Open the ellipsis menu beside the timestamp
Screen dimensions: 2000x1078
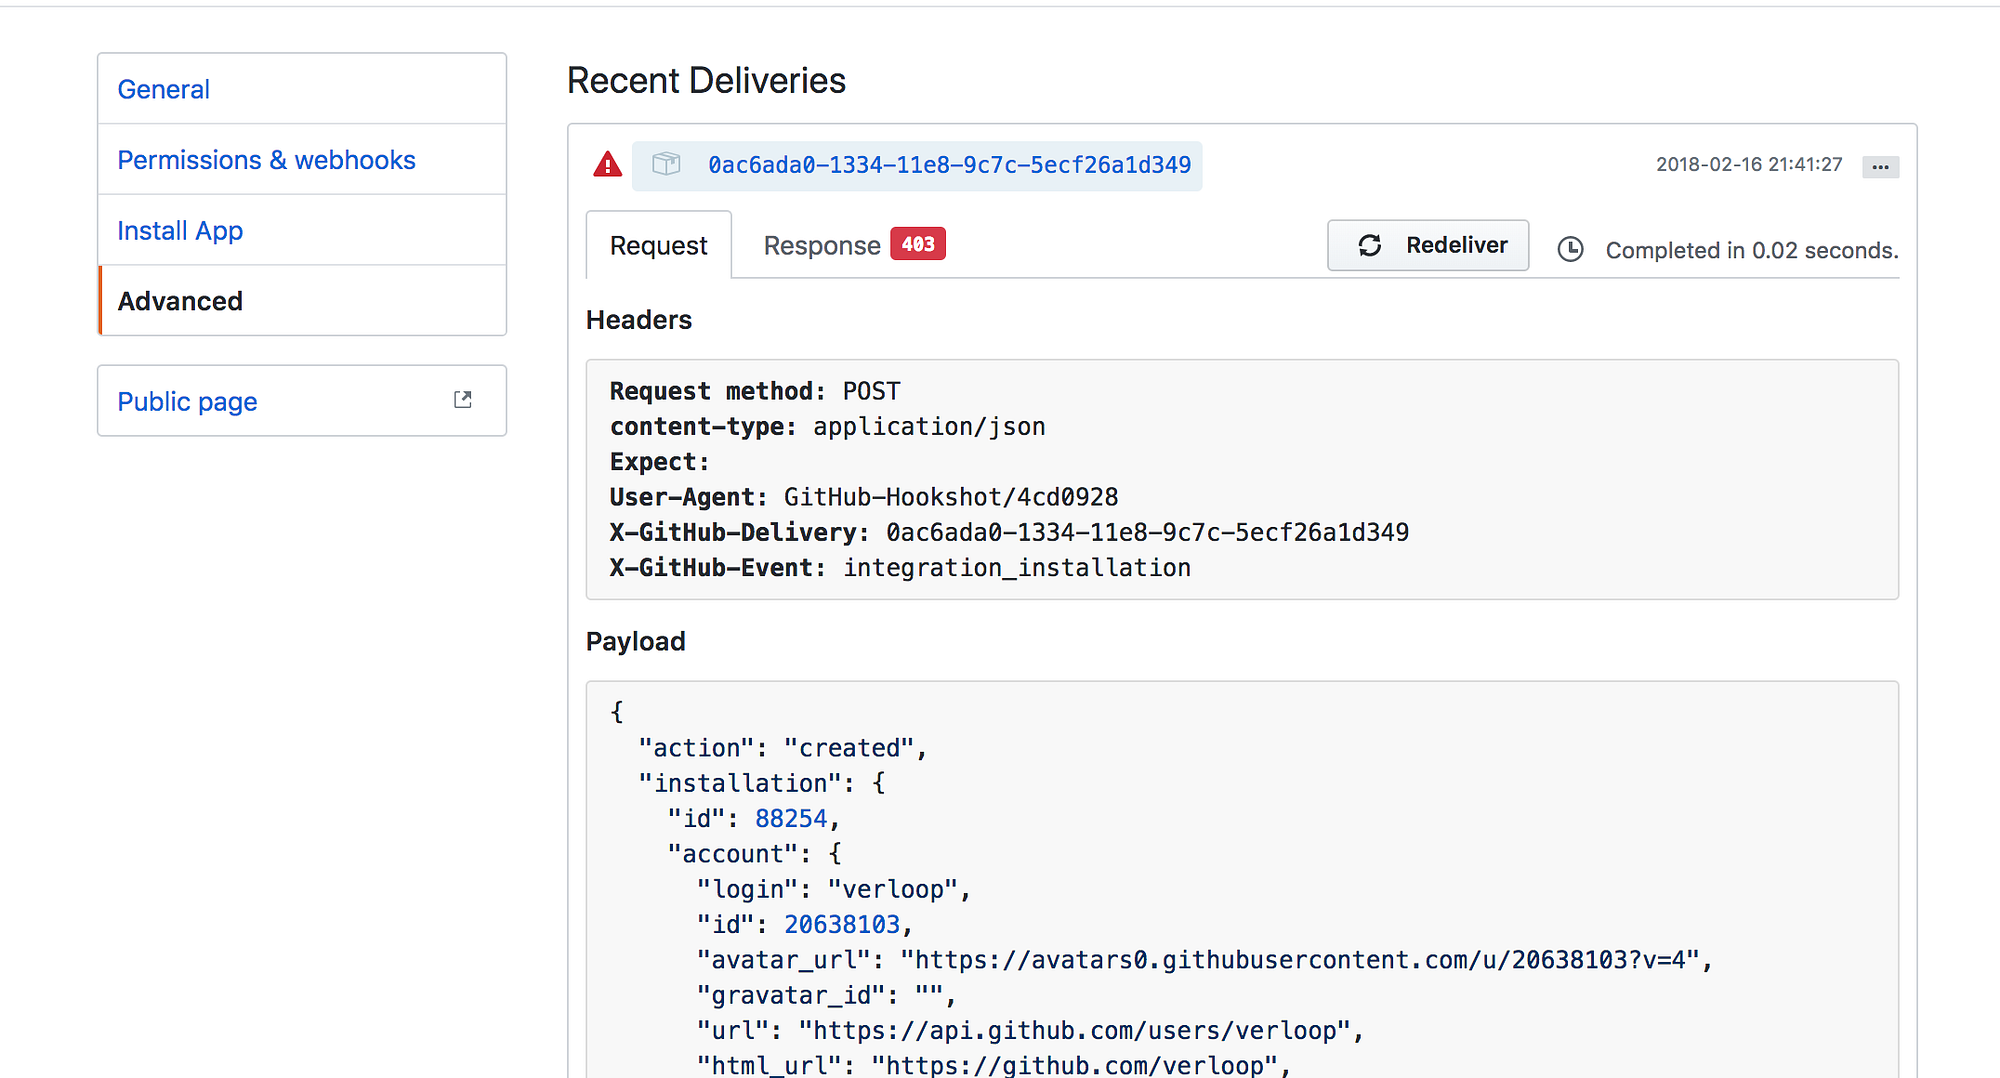point(1880,166)
